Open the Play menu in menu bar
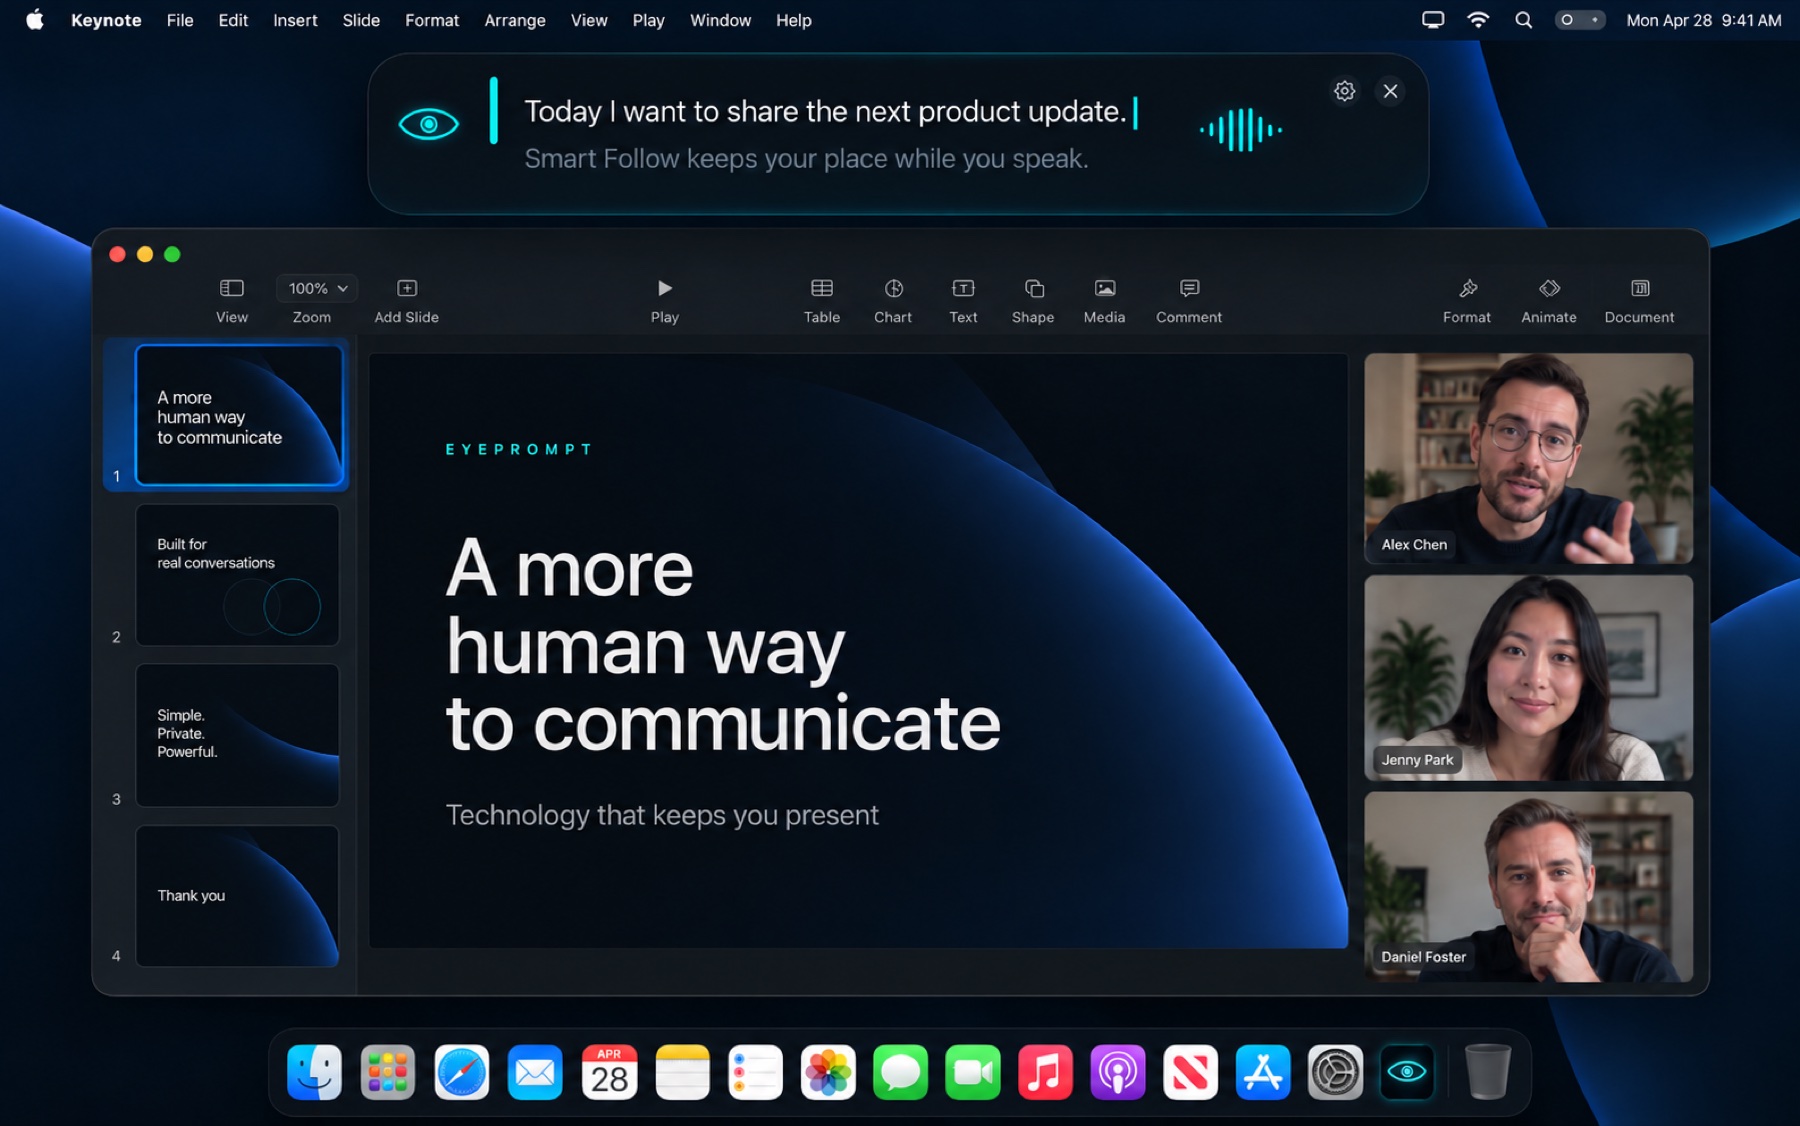This screenshot has width=1800, height=1126. click(x=648, y=20)
